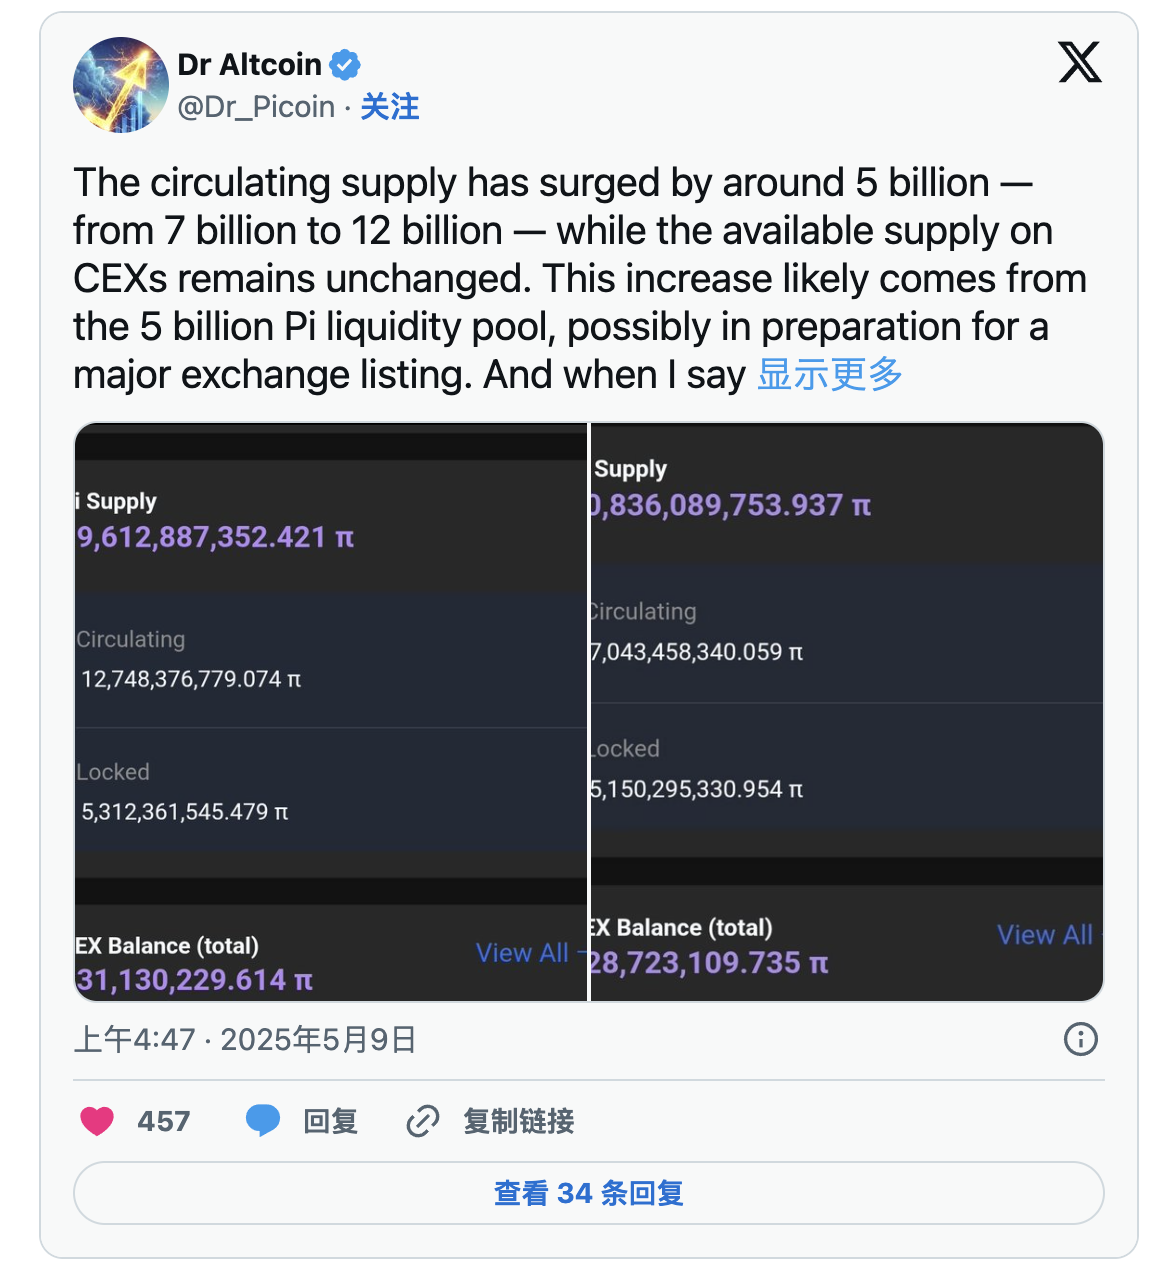
Task: Click the @Dr_Picoin handle
Action: (256, 106)
